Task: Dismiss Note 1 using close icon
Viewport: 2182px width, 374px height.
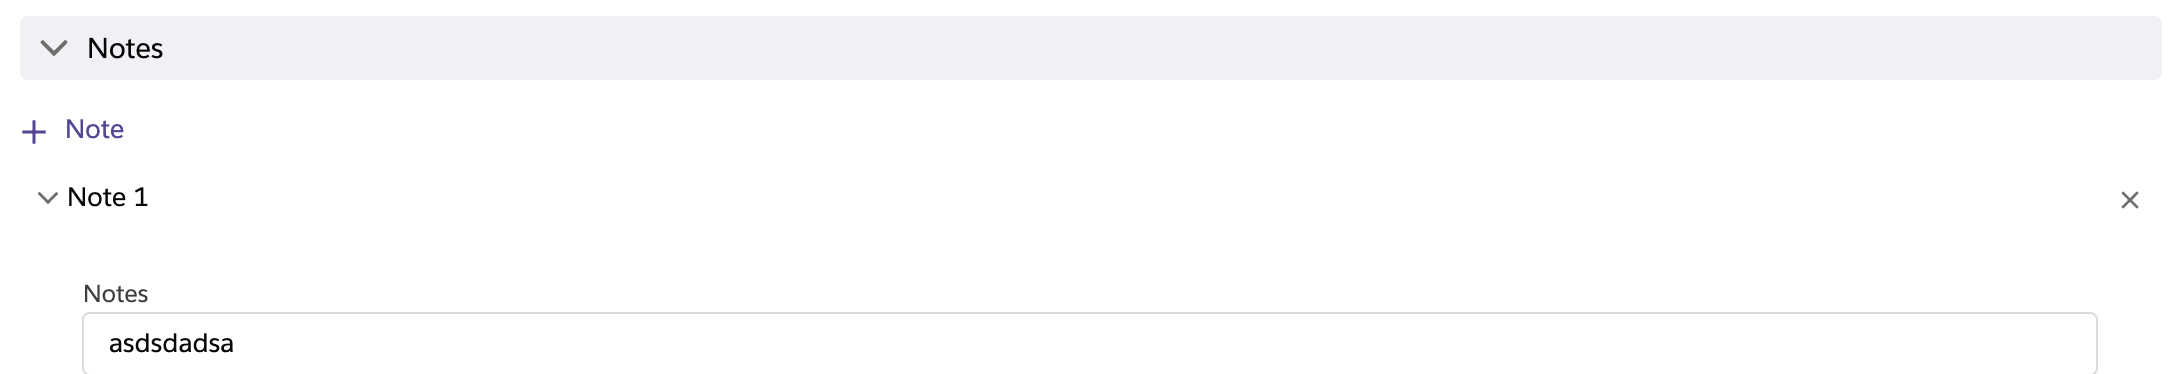Action: point(2130,200)
